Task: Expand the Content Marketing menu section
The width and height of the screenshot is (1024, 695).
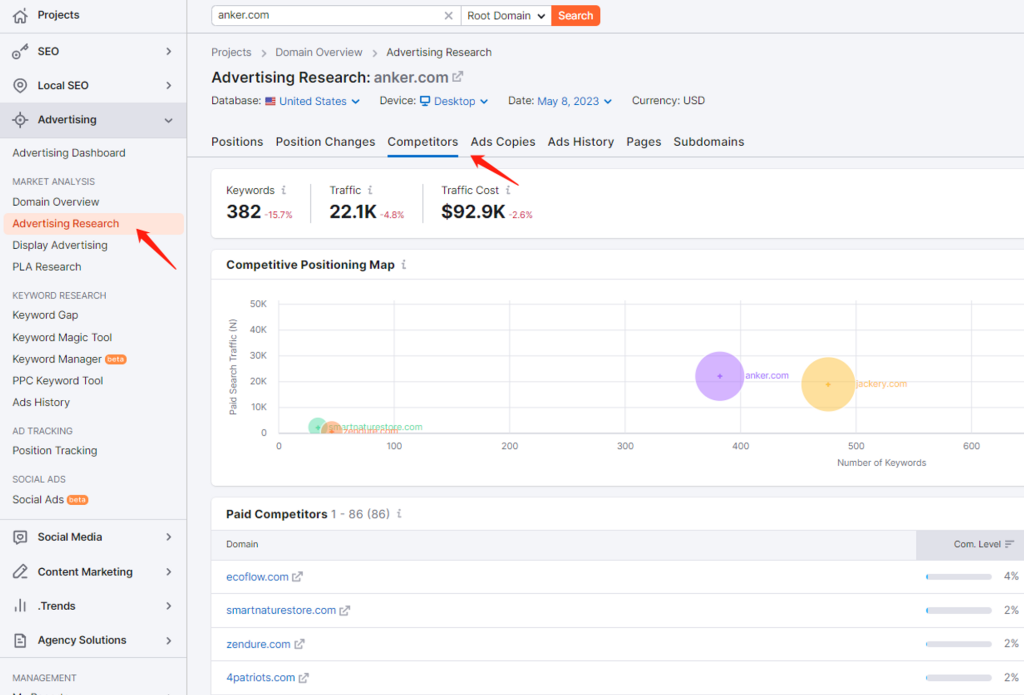Action: pyautogui.click(x=168, y=572)
